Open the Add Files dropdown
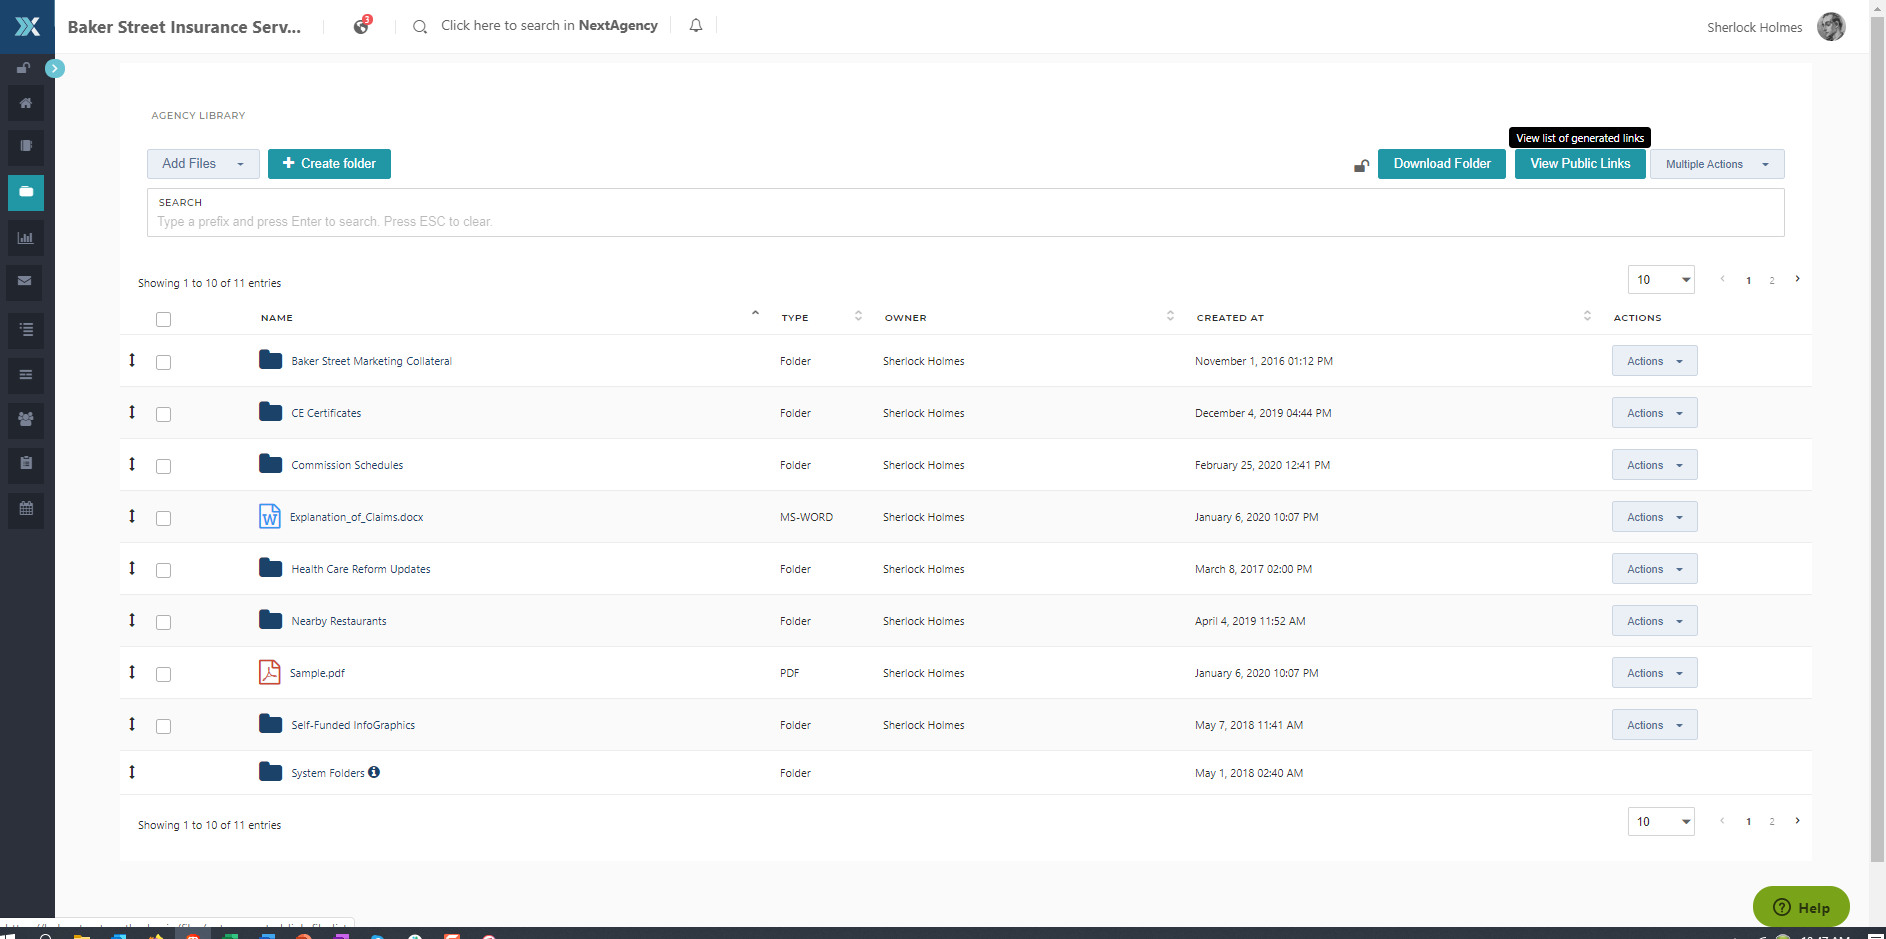Screen dimensions: 1886x939 coord(203,164)
